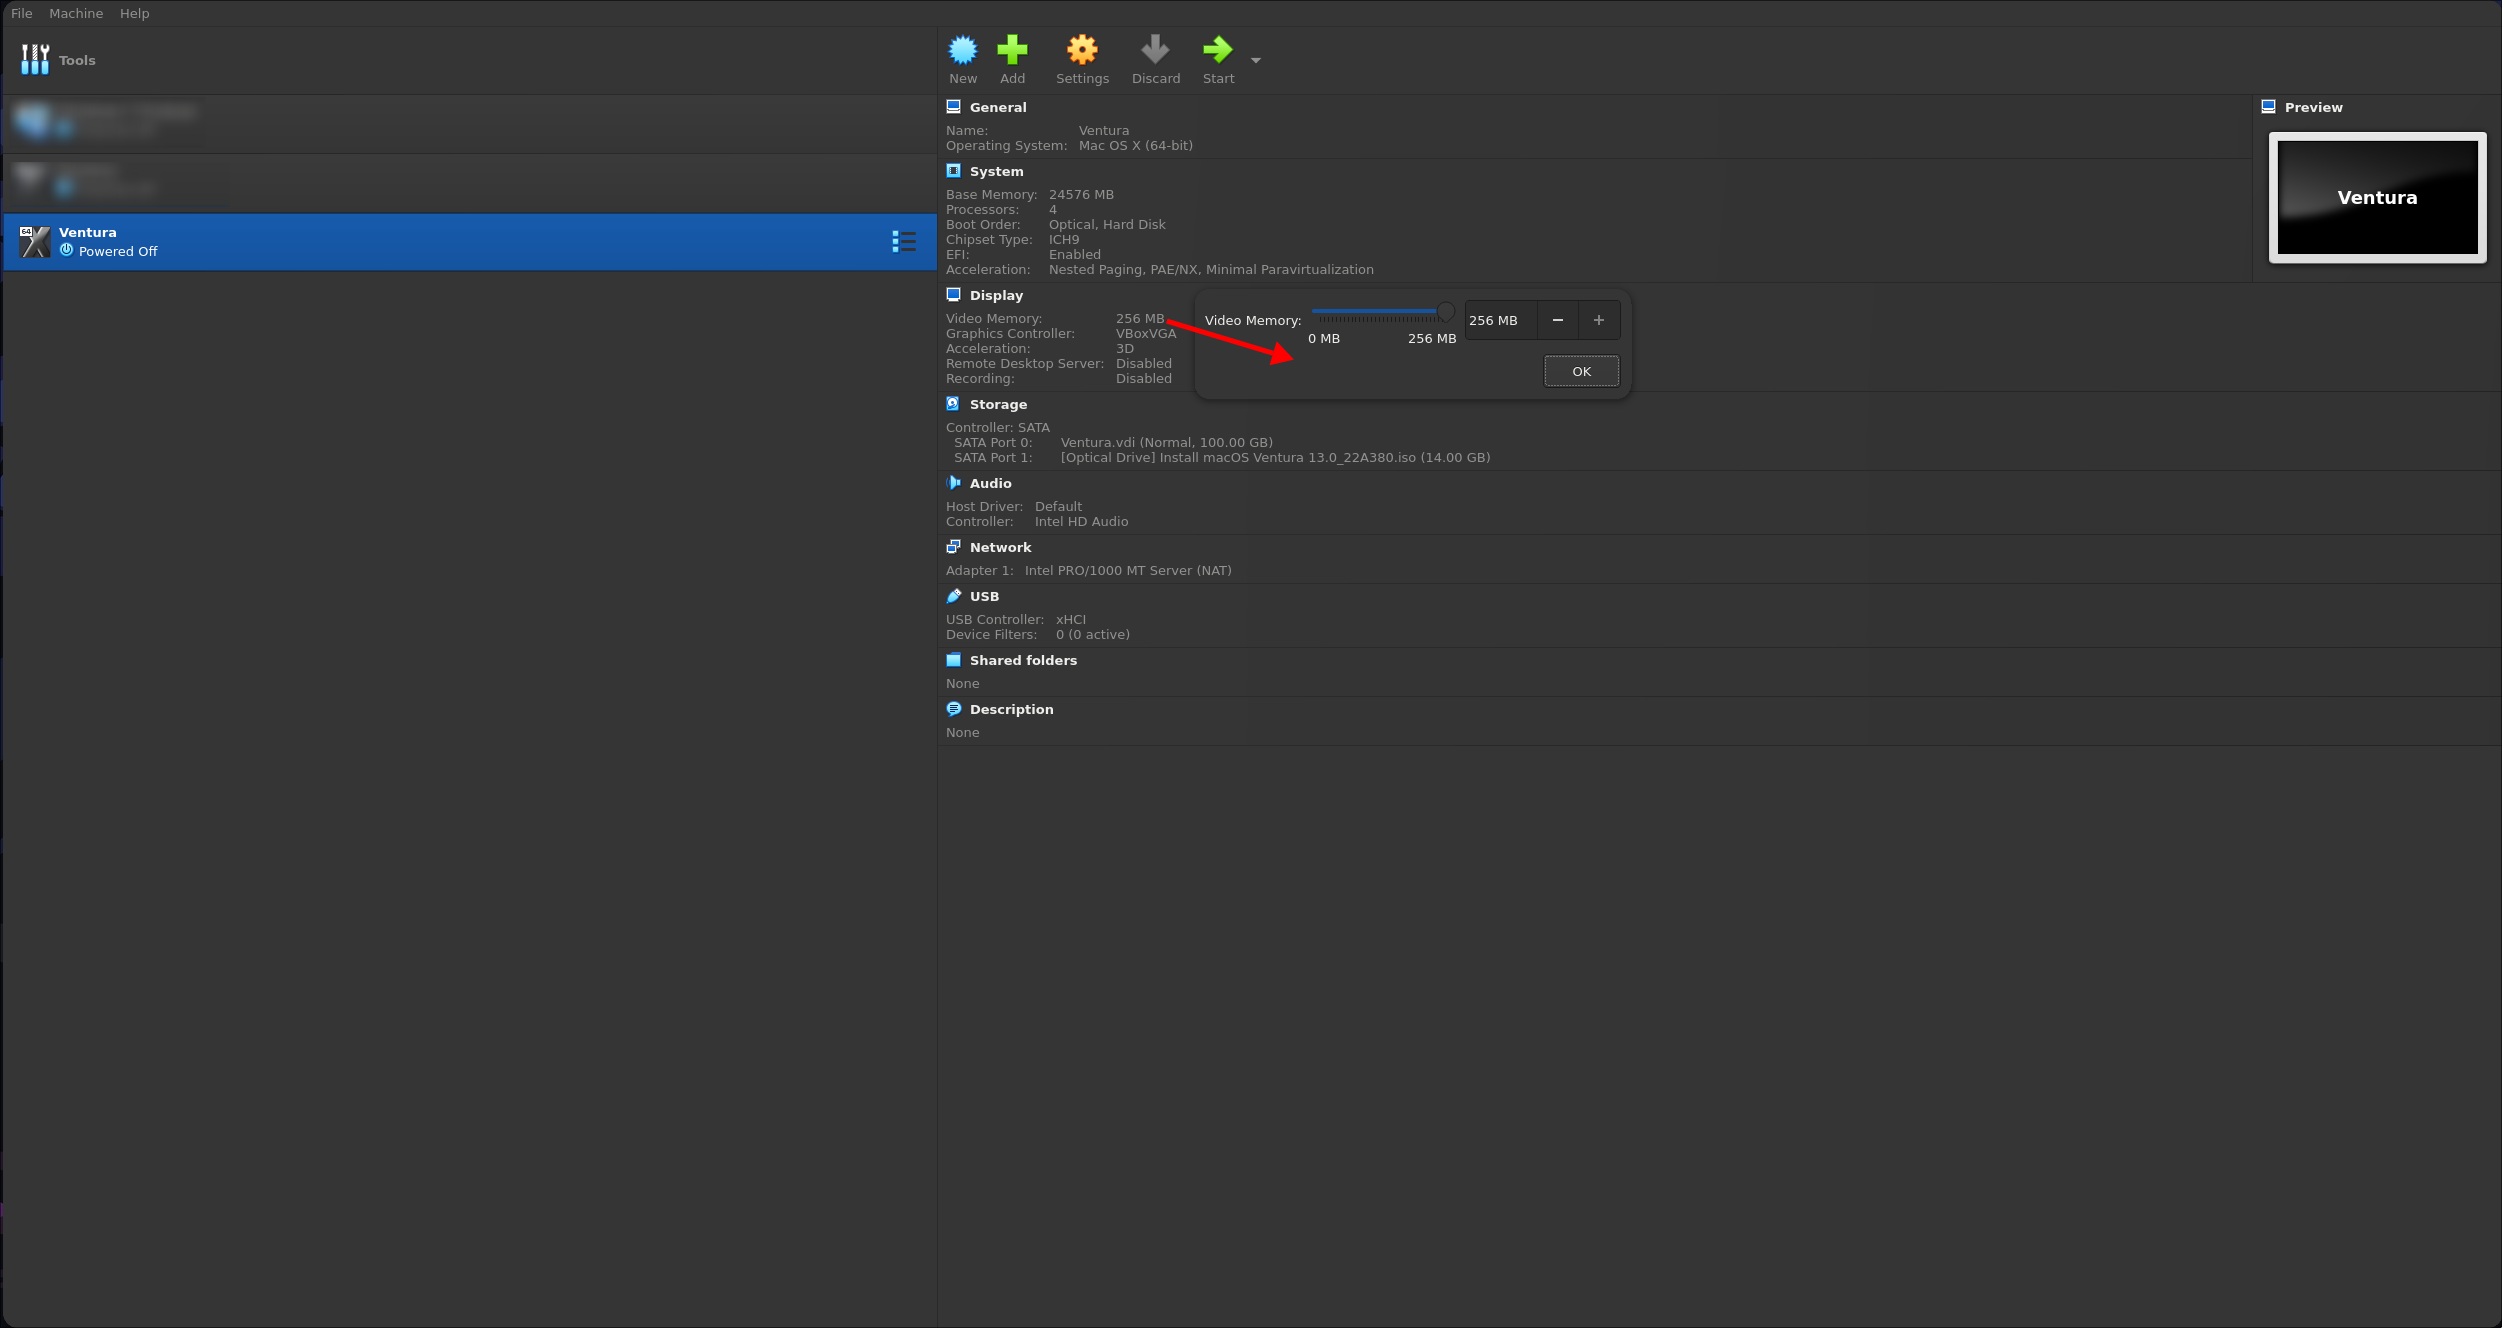Click the Audio section speaker icon
Screen dimensions: 2502x1328
953,483
